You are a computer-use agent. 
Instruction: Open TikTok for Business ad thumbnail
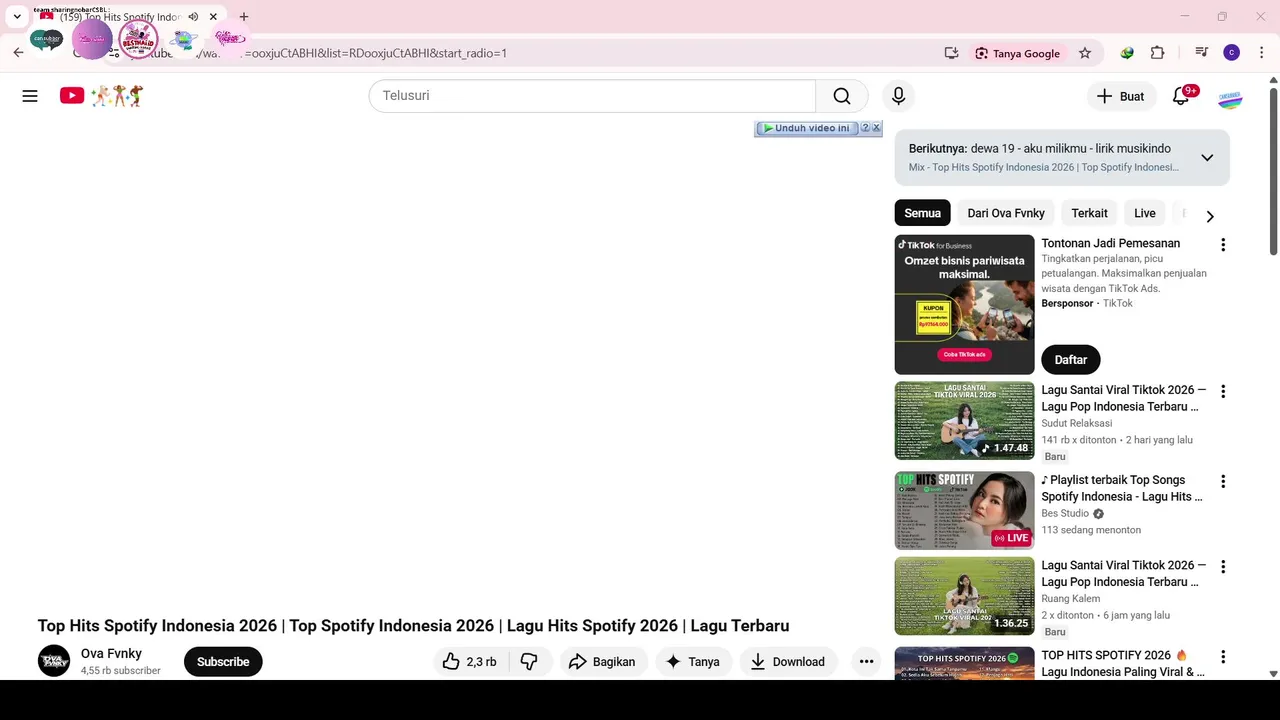[964, 305]
